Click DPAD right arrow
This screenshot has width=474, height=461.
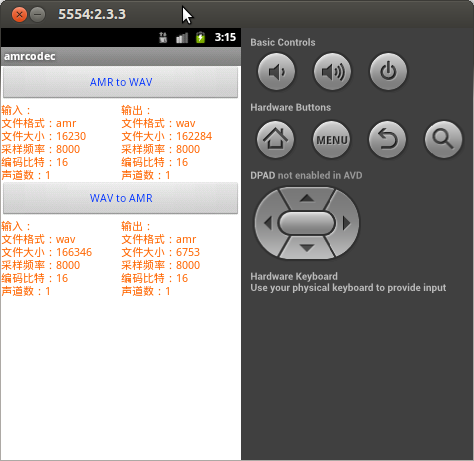[347, 223]
